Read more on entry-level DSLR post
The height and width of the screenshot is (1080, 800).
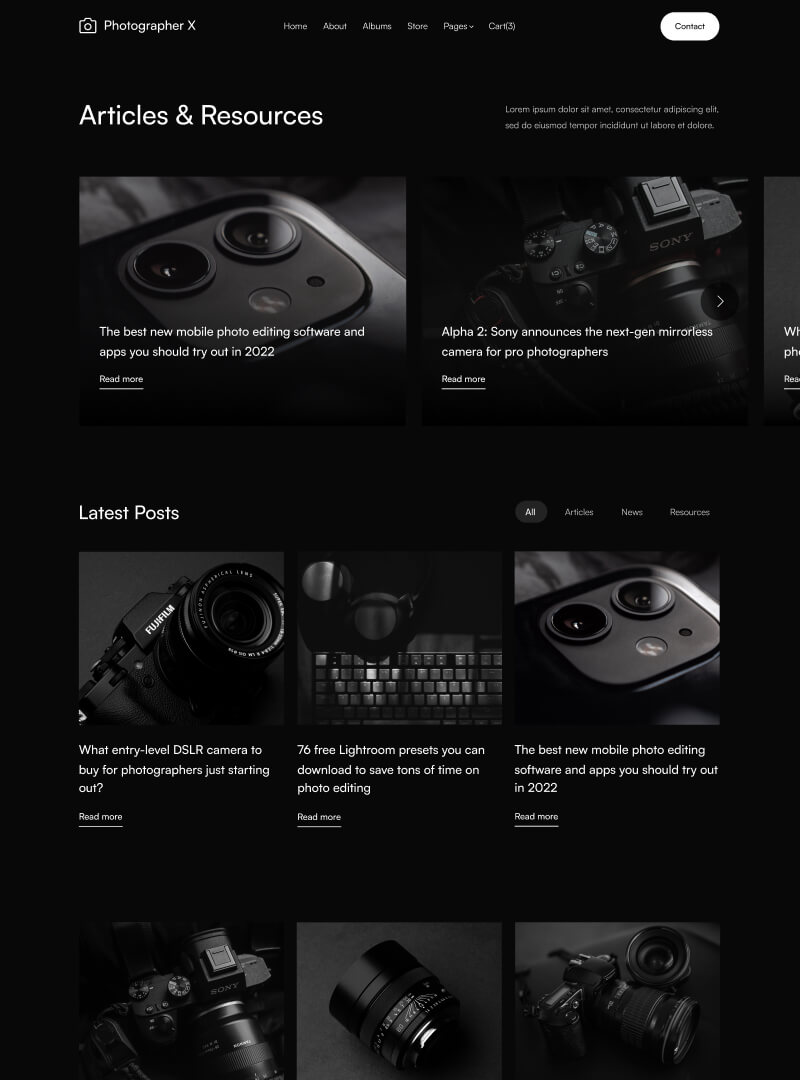click(x=101, y=817)
